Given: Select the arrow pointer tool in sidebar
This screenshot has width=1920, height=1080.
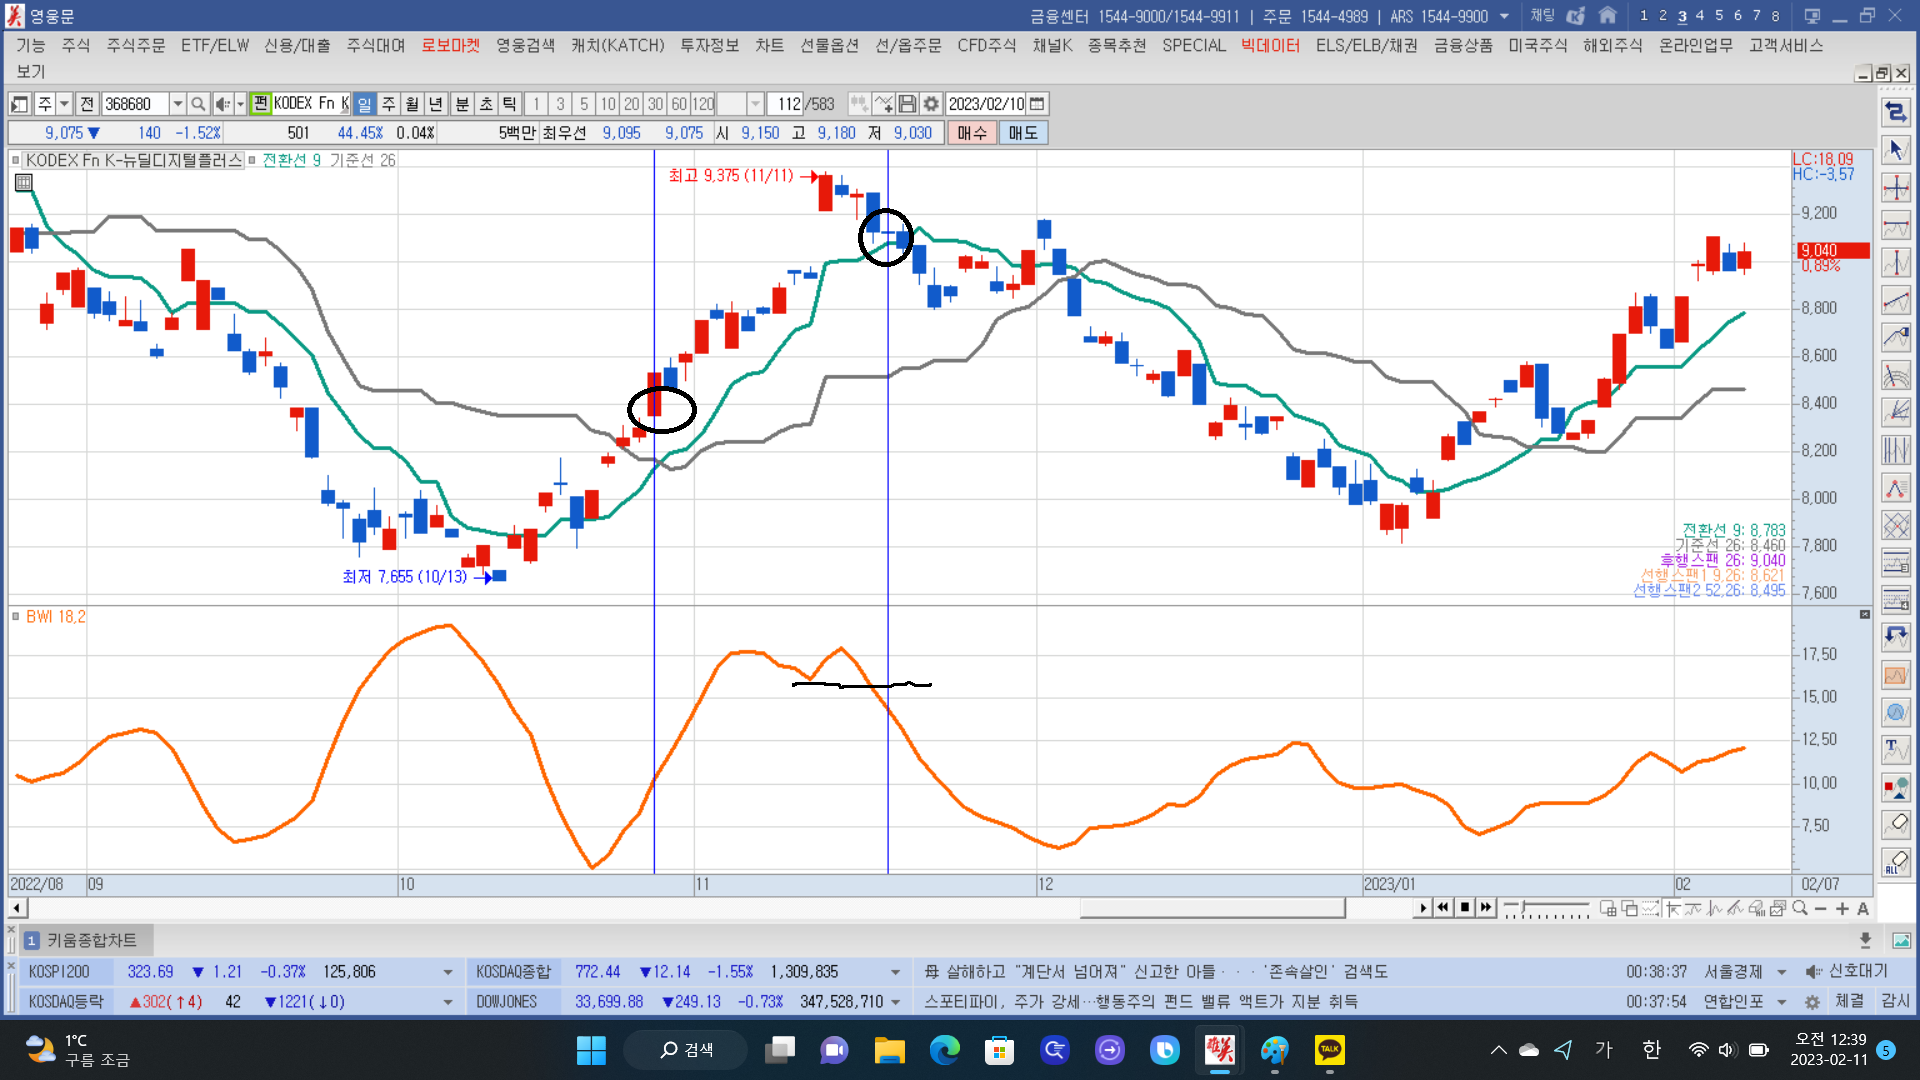Looking at the screenshot, I should click(x=1896, y=150).
